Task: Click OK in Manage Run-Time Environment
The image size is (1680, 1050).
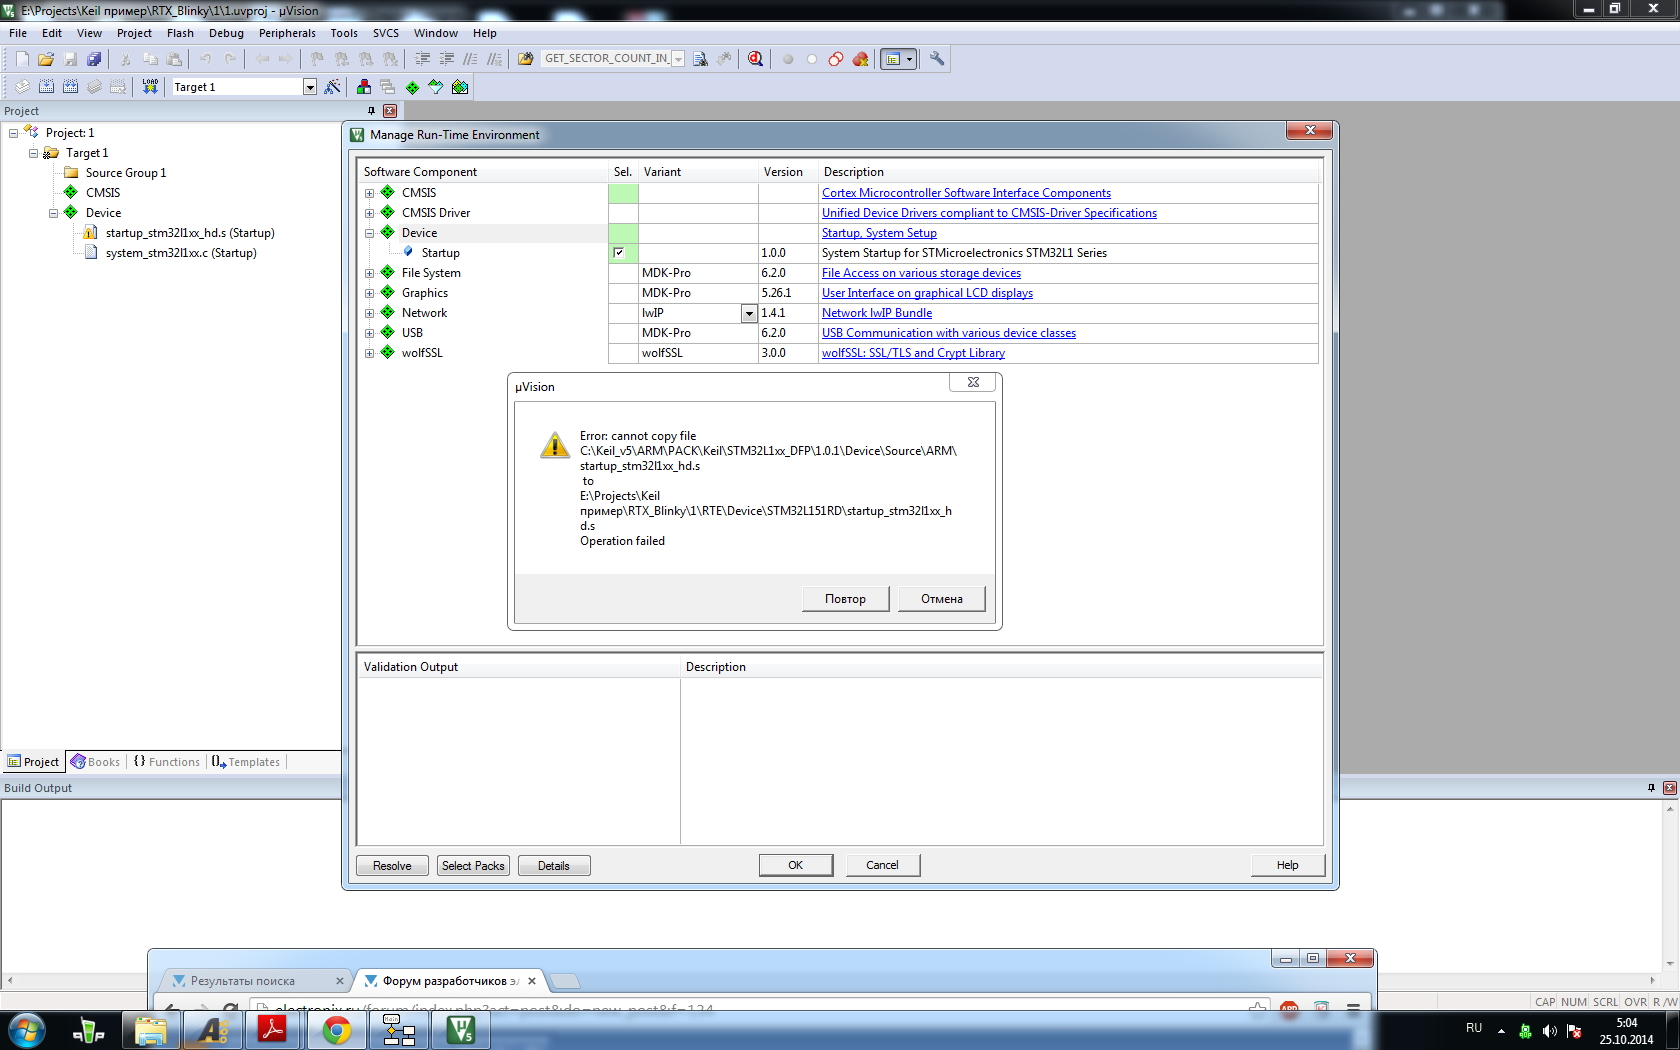Action: pyautogui.click(x=796, y=865)
